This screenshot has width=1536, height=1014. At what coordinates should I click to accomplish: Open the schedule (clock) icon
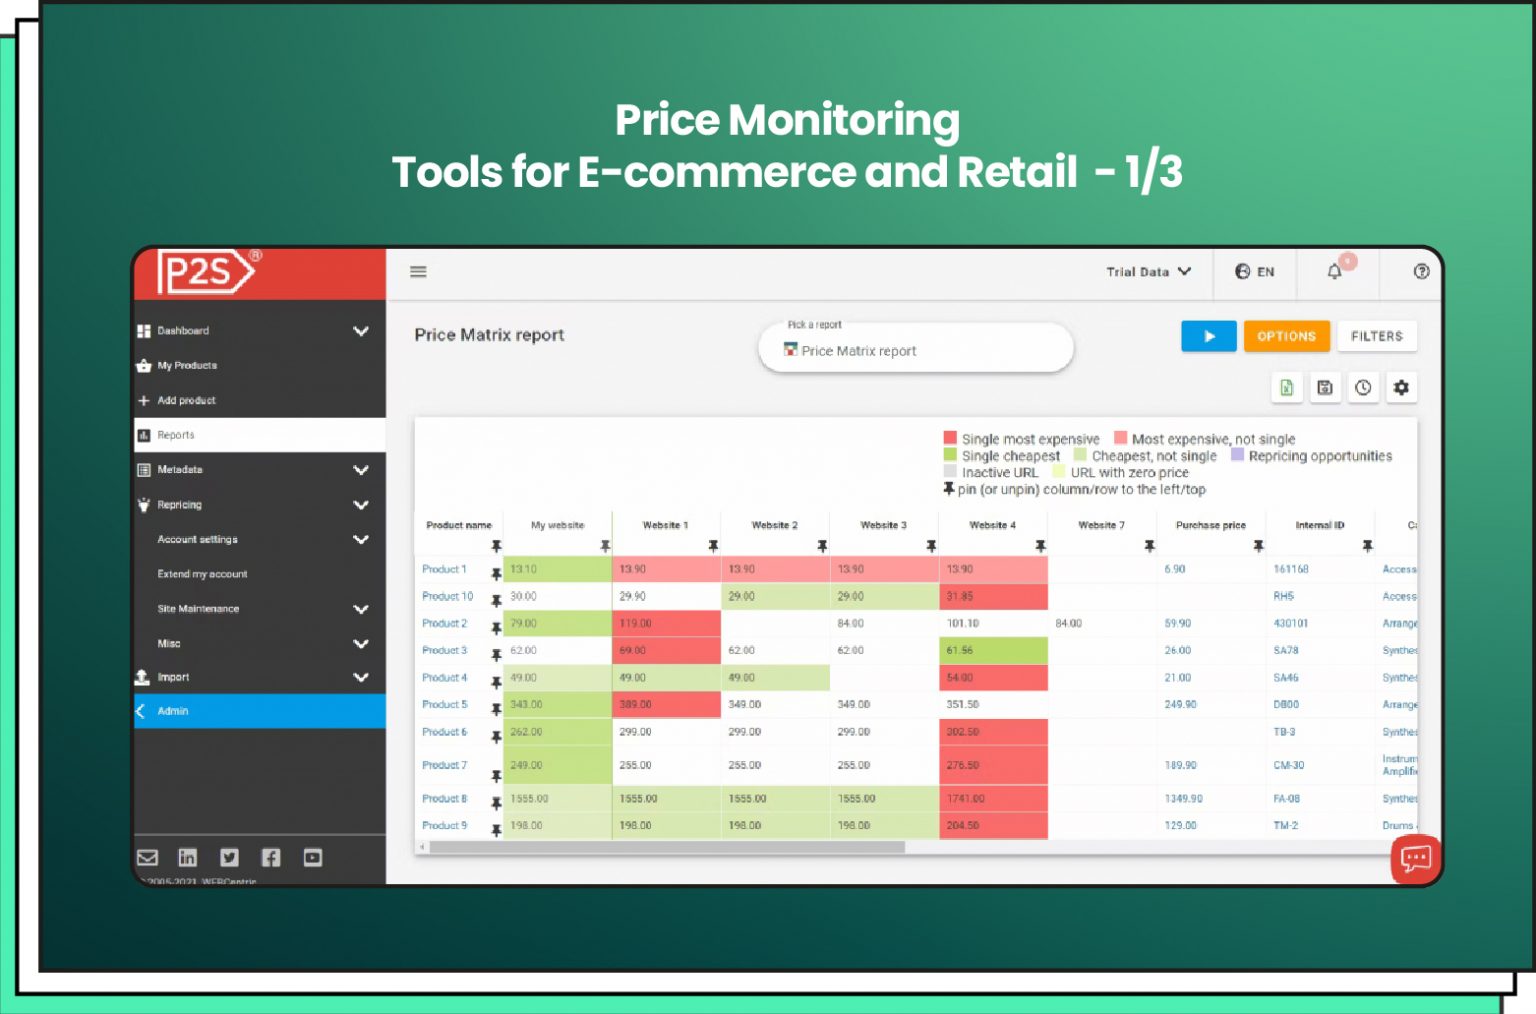[x=1363, y=388]
